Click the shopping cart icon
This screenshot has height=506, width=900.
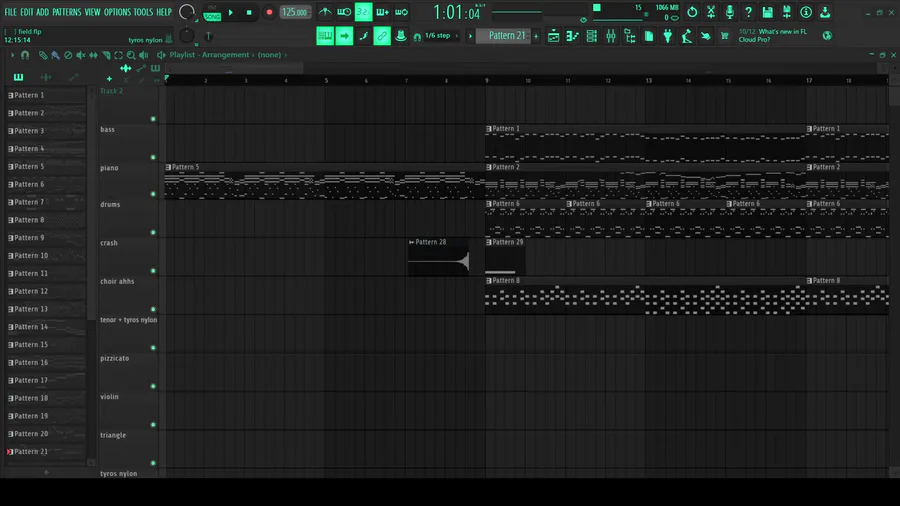pyautogui.click(x=724, y=36)
